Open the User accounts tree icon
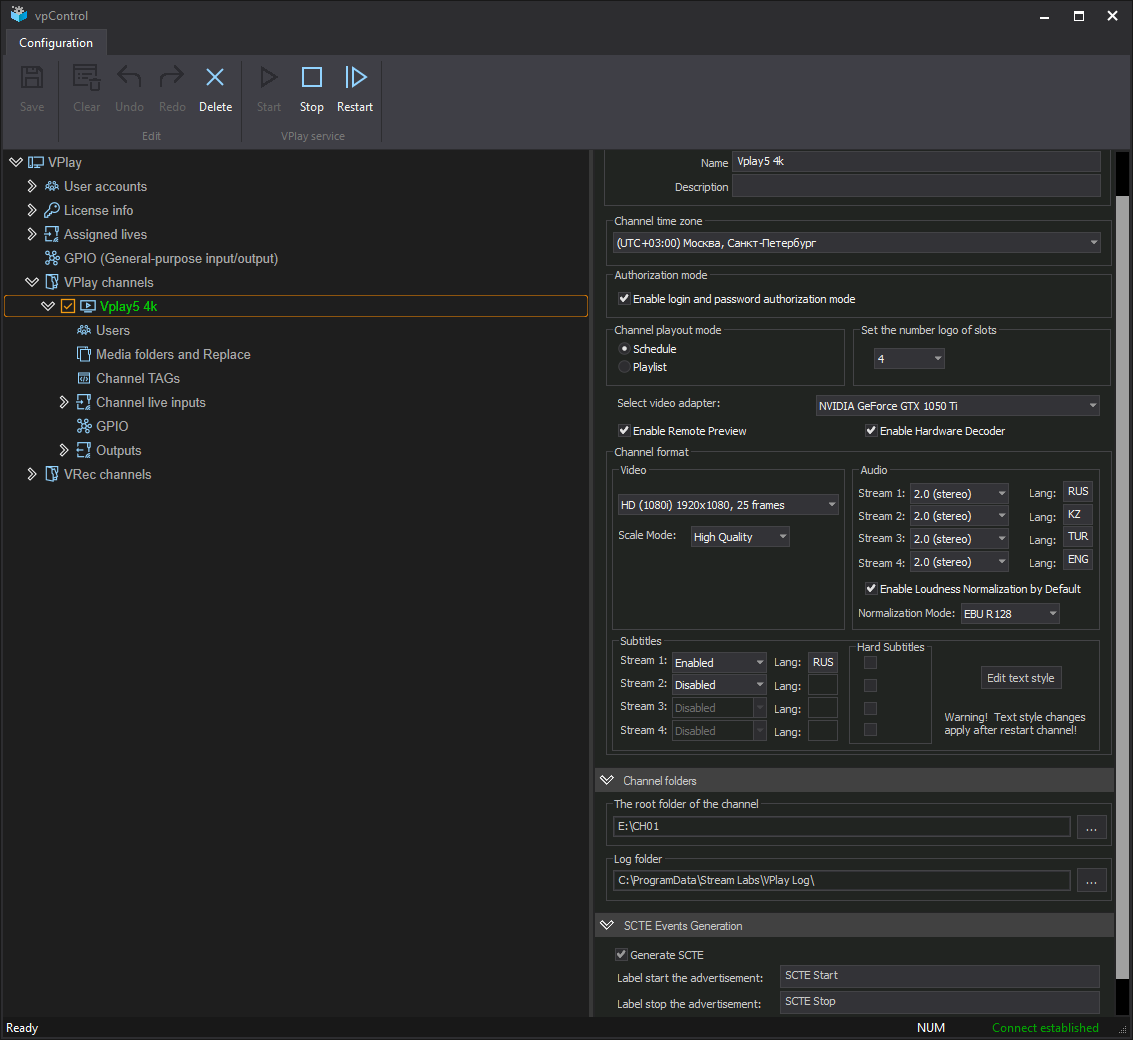This screenshot has width=1133, height=1040. [52, 186]
